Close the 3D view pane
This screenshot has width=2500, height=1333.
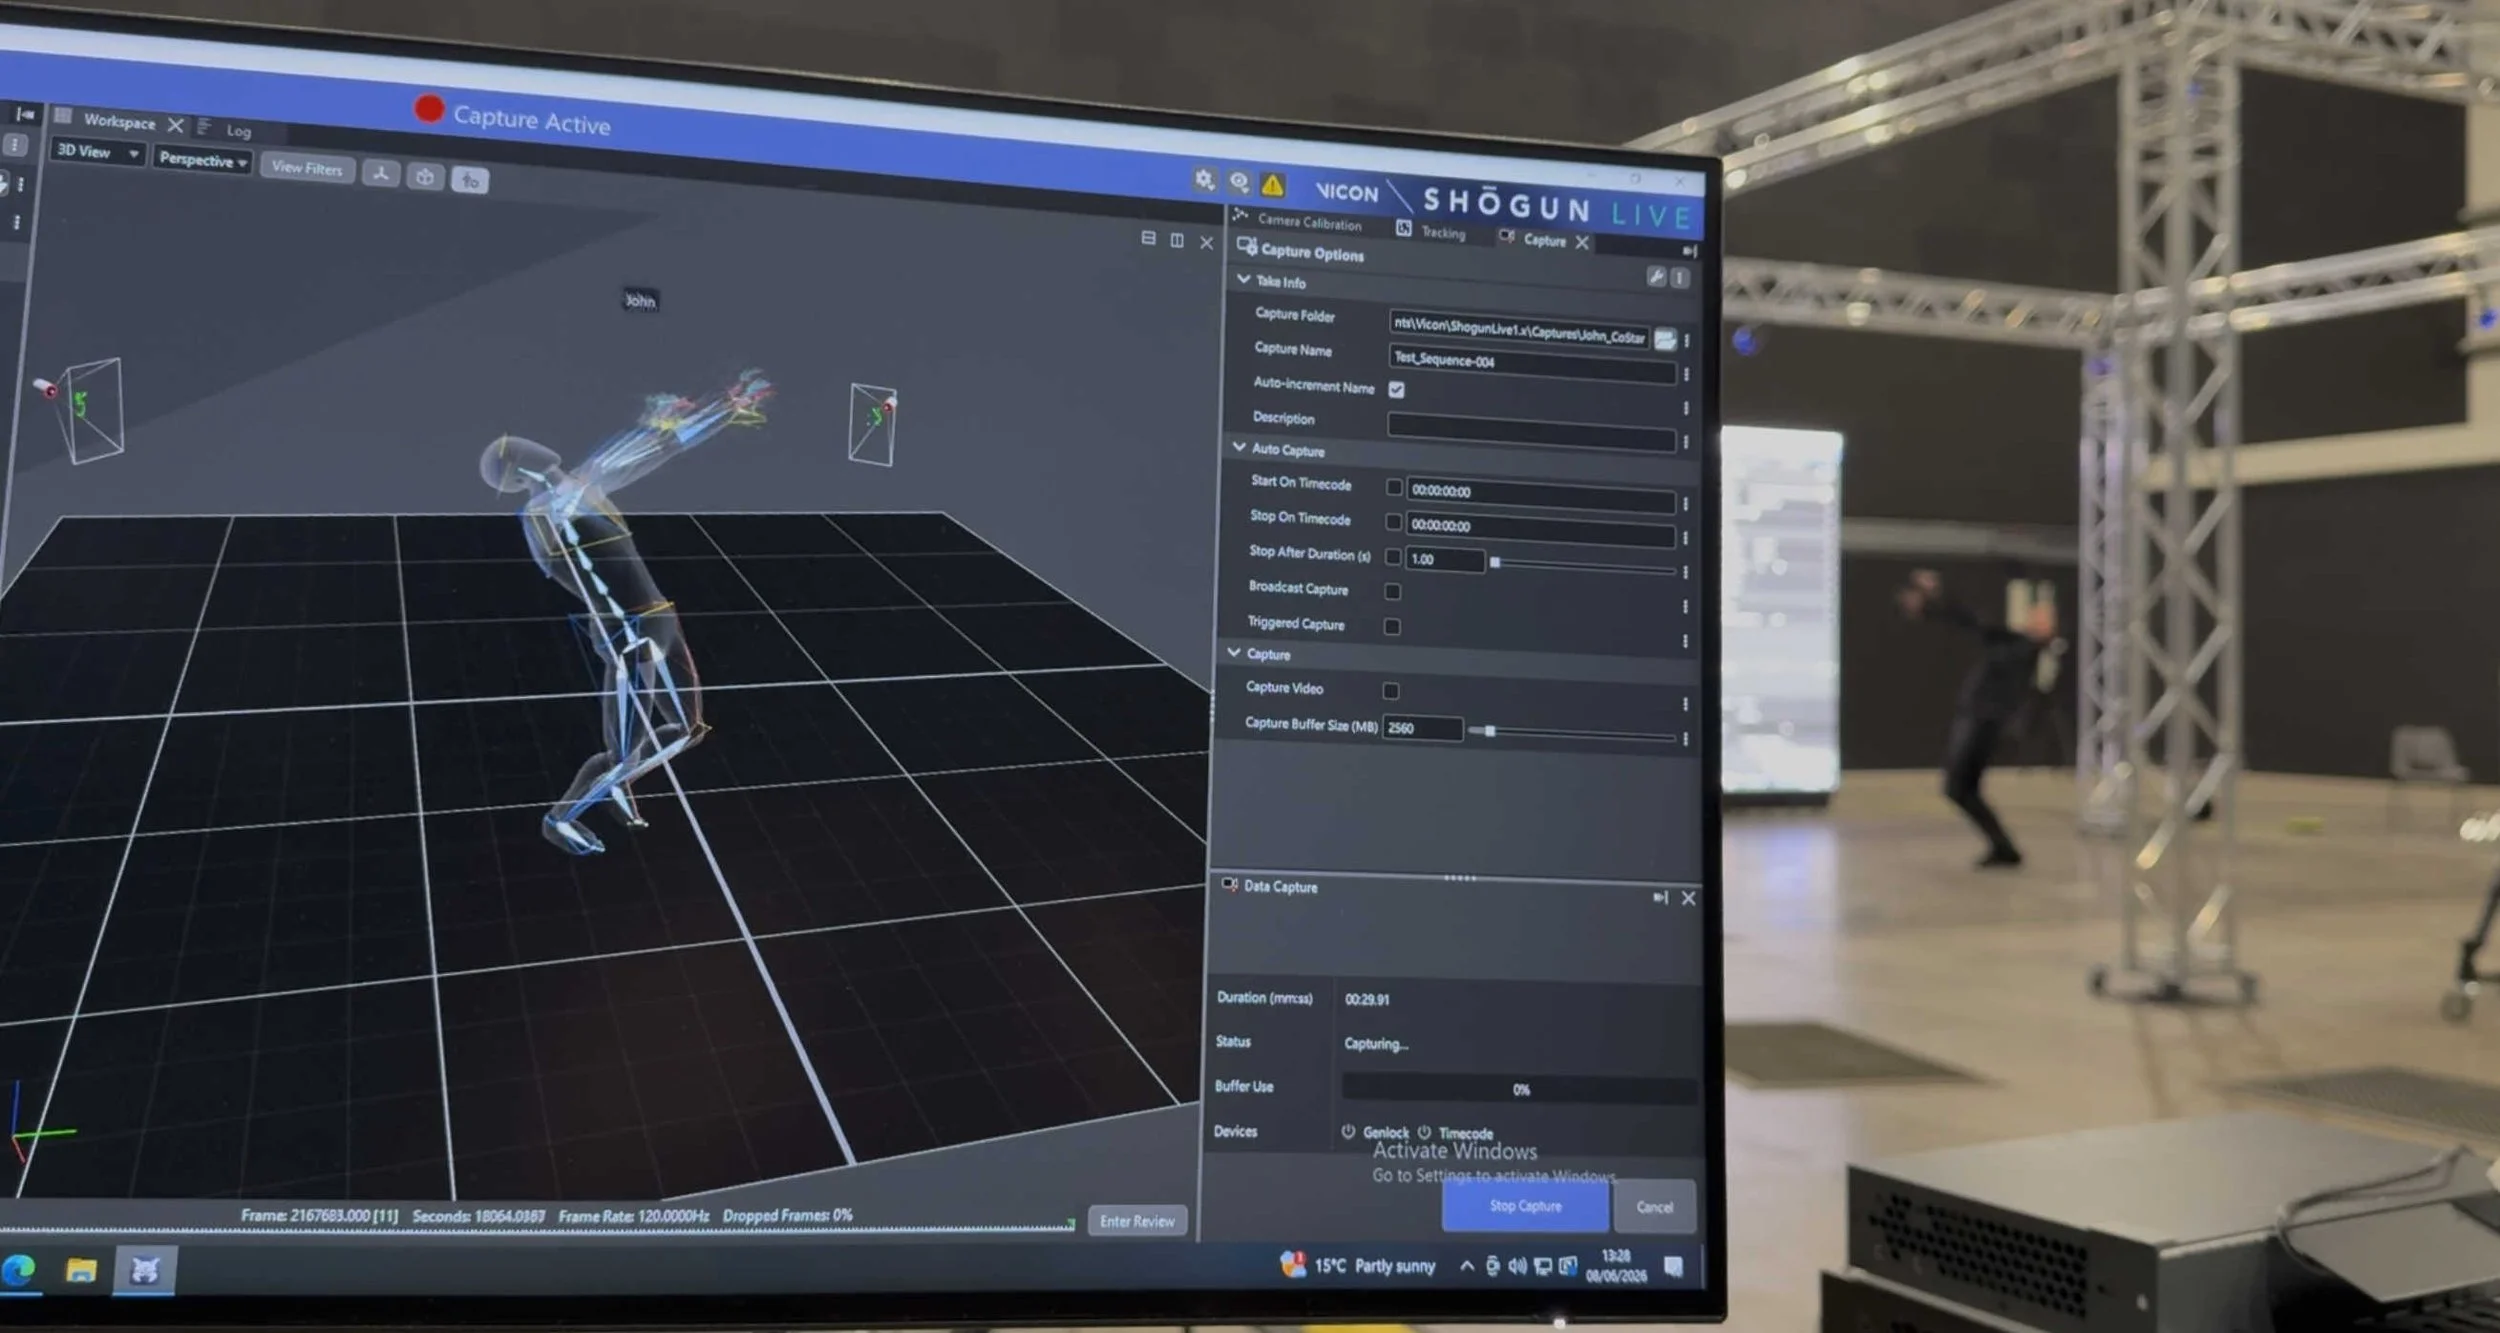point(1207,242)
